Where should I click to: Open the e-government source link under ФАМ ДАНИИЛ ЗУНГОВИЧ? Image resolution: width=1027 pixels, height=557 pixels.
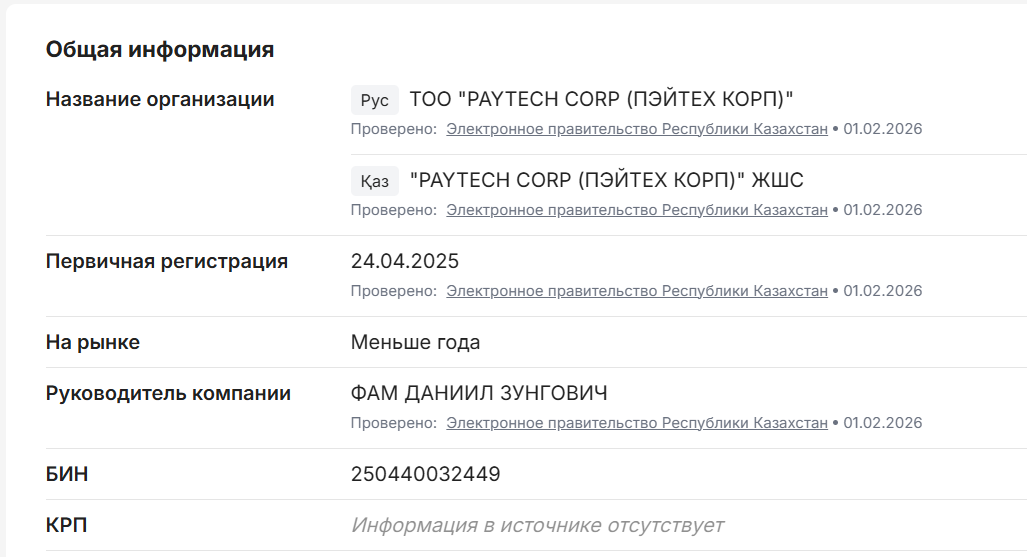click(x=636, y=423)
